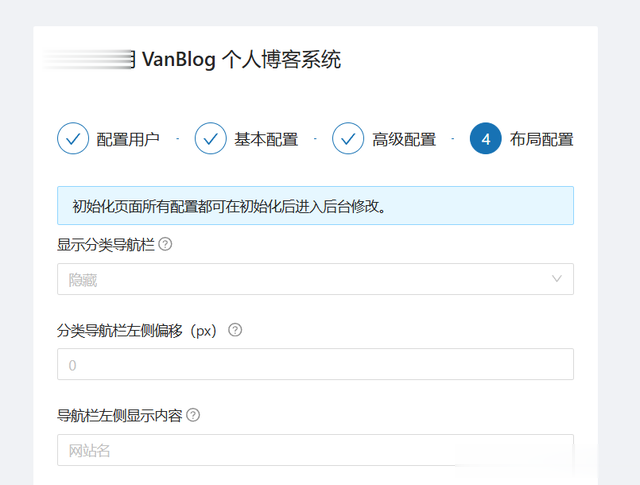The height and width of the screenshot is (485, 640).
Task: Click the help icon beside 分类导航栏左侧偏移 (px)
Action: (235, 330)
